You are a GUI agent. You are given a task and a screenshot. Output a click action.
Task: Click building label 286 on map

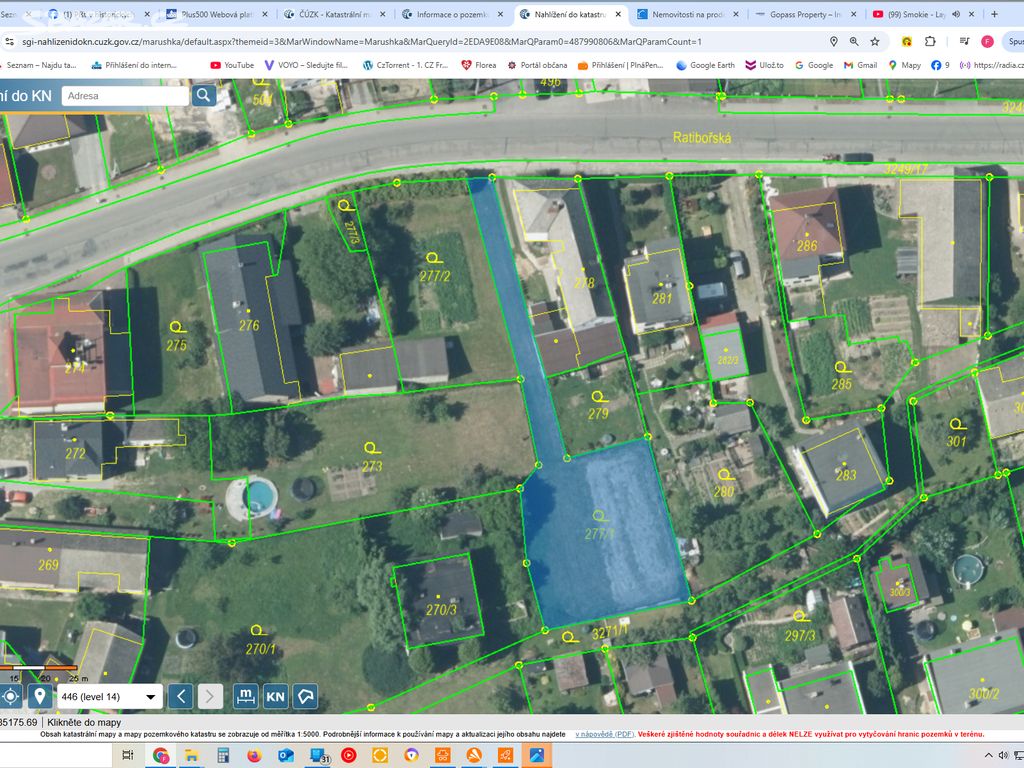tap(807, 246)
